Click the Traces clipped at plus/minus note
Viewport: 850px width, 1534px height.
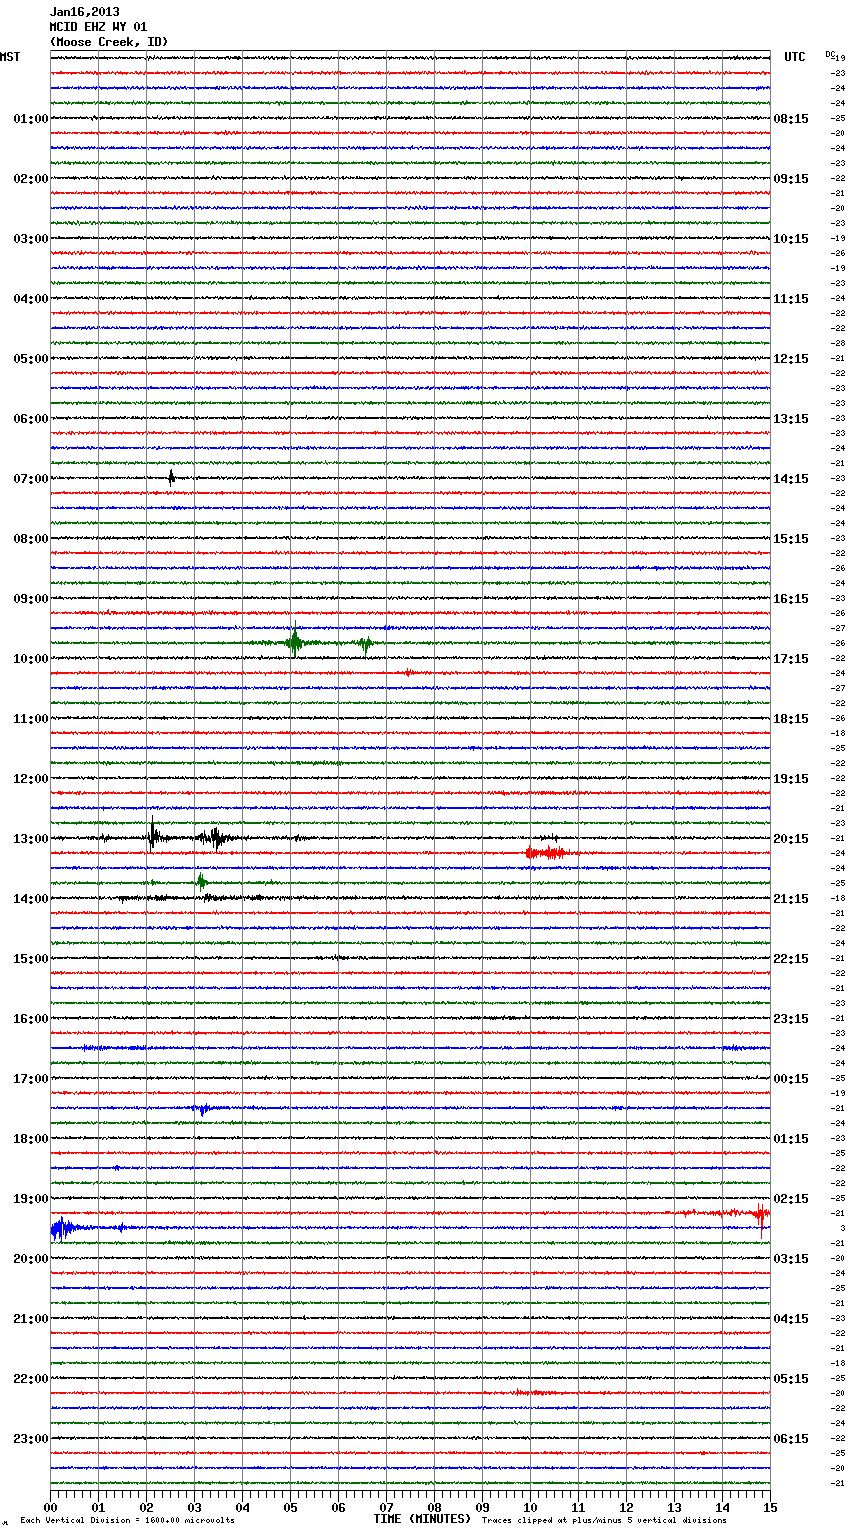tap(604, 1520)
